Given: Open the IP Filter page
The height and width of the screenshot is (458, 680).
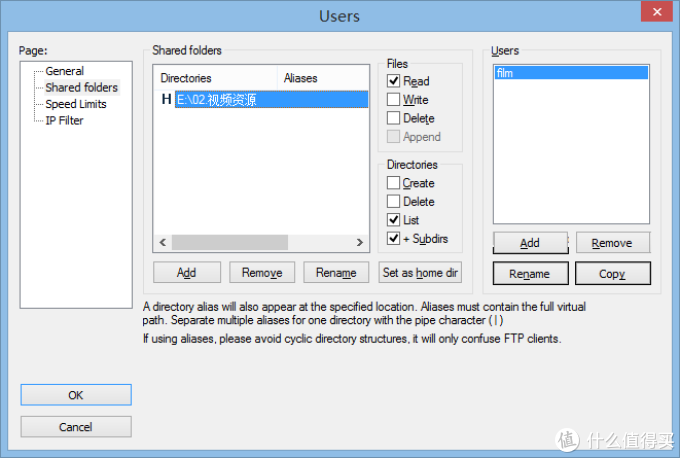Looking at the screenshot, I should tap(64, 121).
